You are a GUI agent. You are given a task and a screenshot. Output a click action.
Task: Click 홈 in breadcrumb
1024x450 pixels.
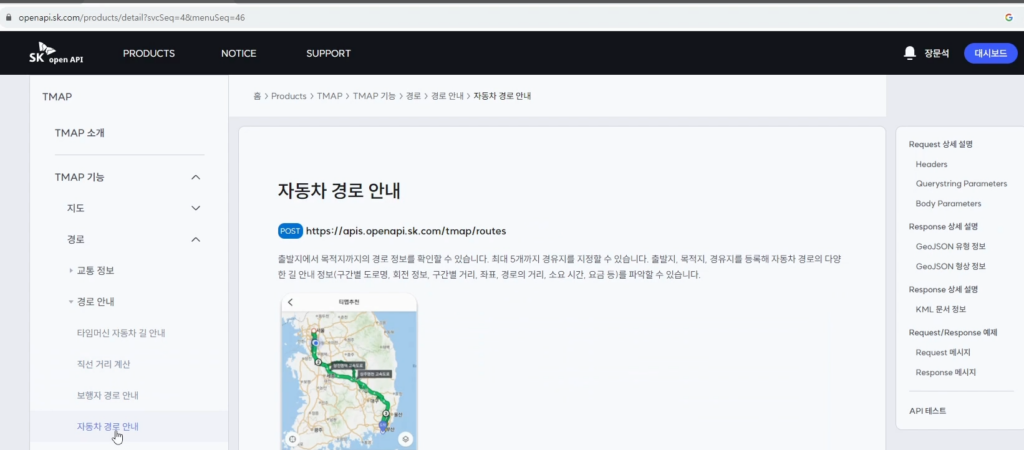pos(257,96)
